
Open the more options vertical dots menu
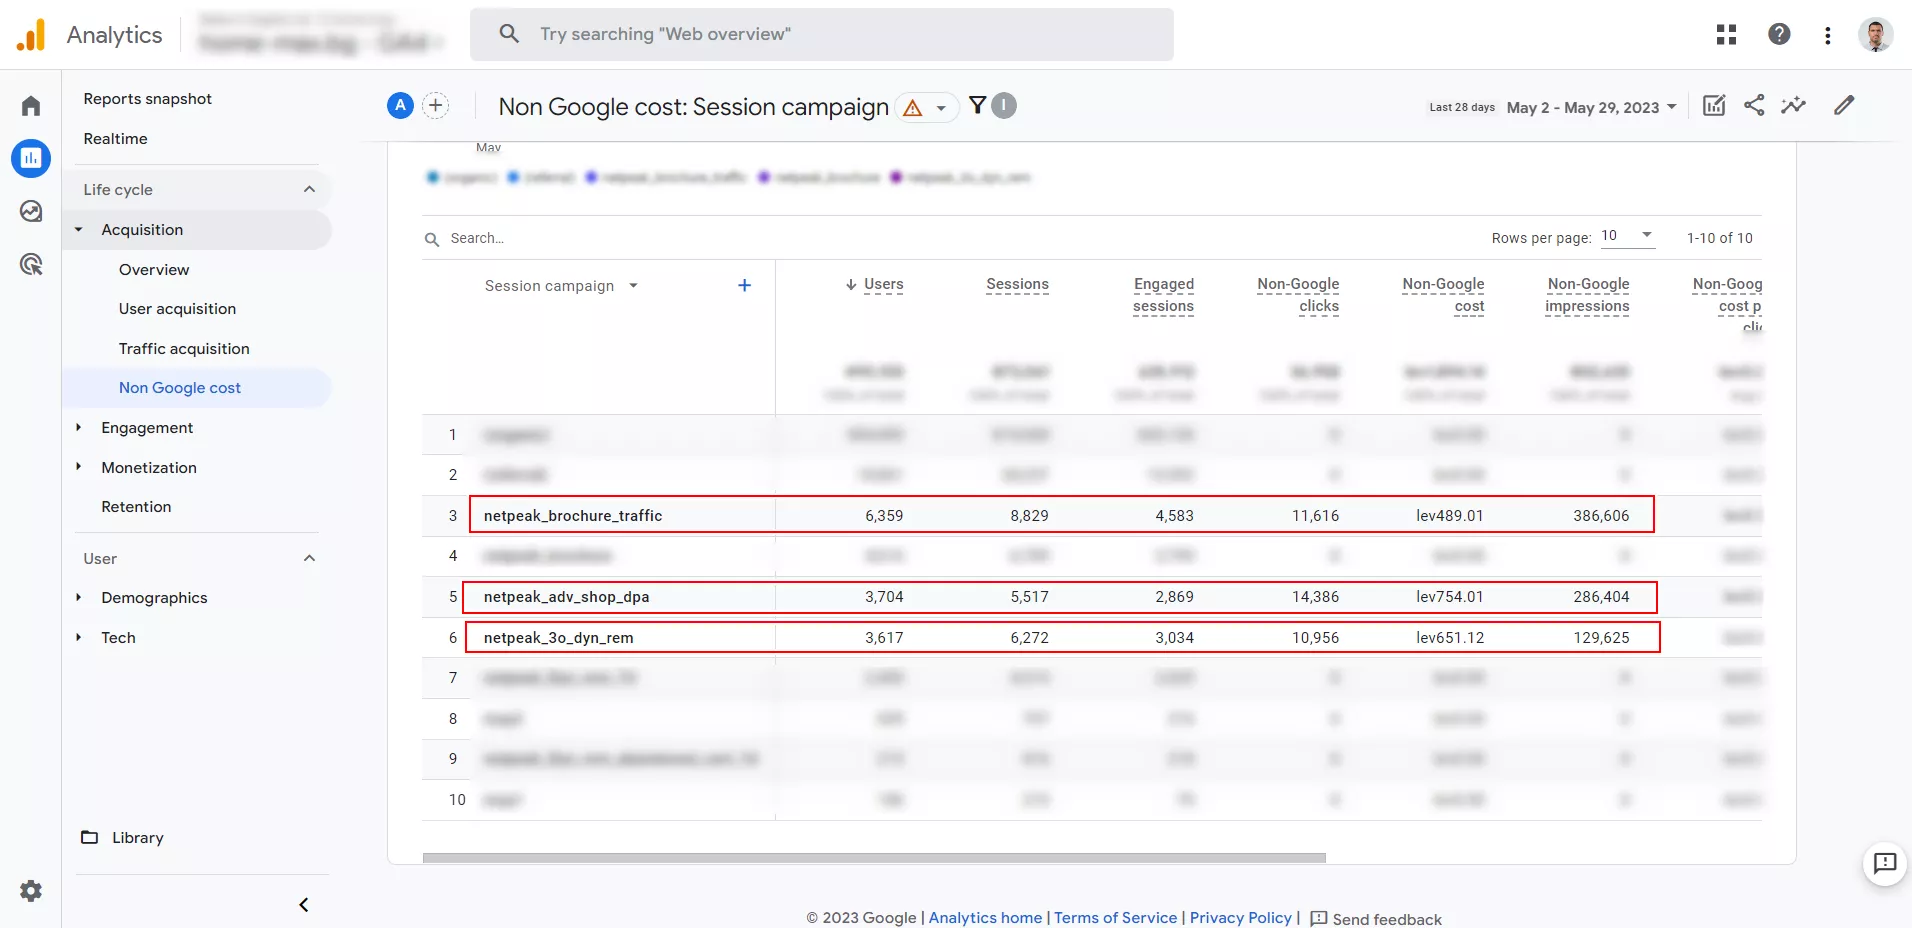pyautogui.click(x=1828, y=35)
